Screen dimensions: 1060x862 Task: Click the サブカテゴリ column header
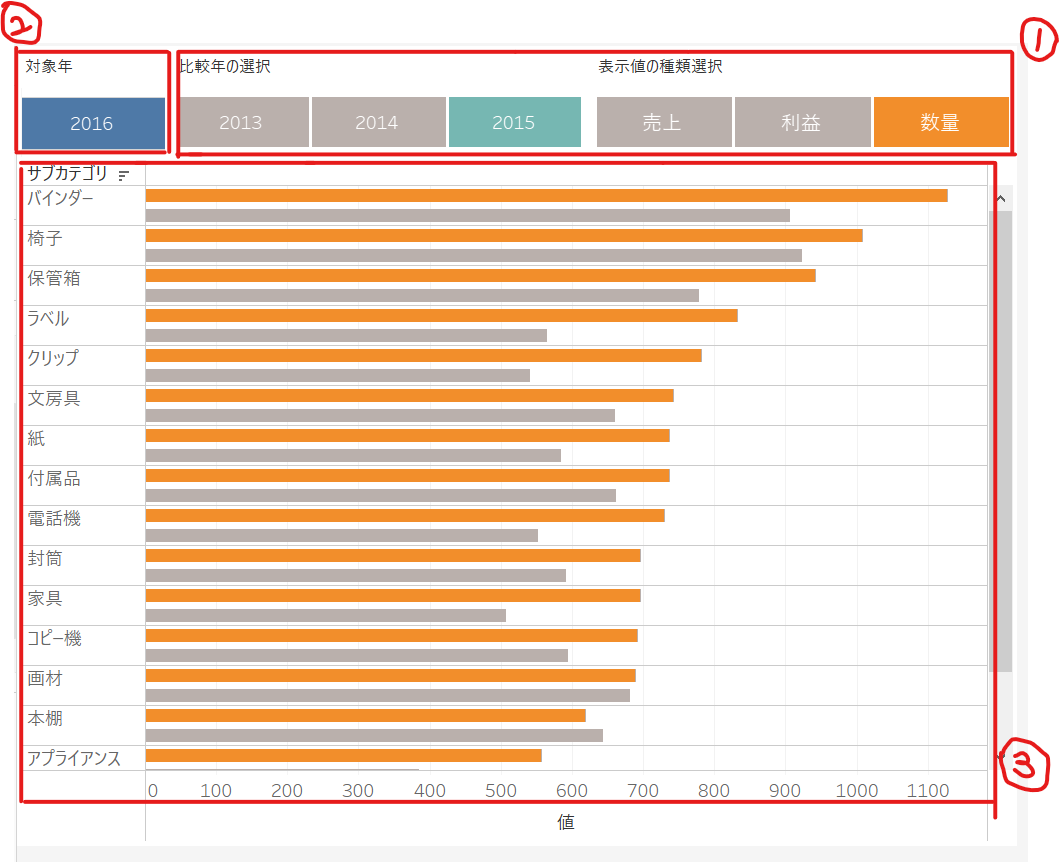68,174
